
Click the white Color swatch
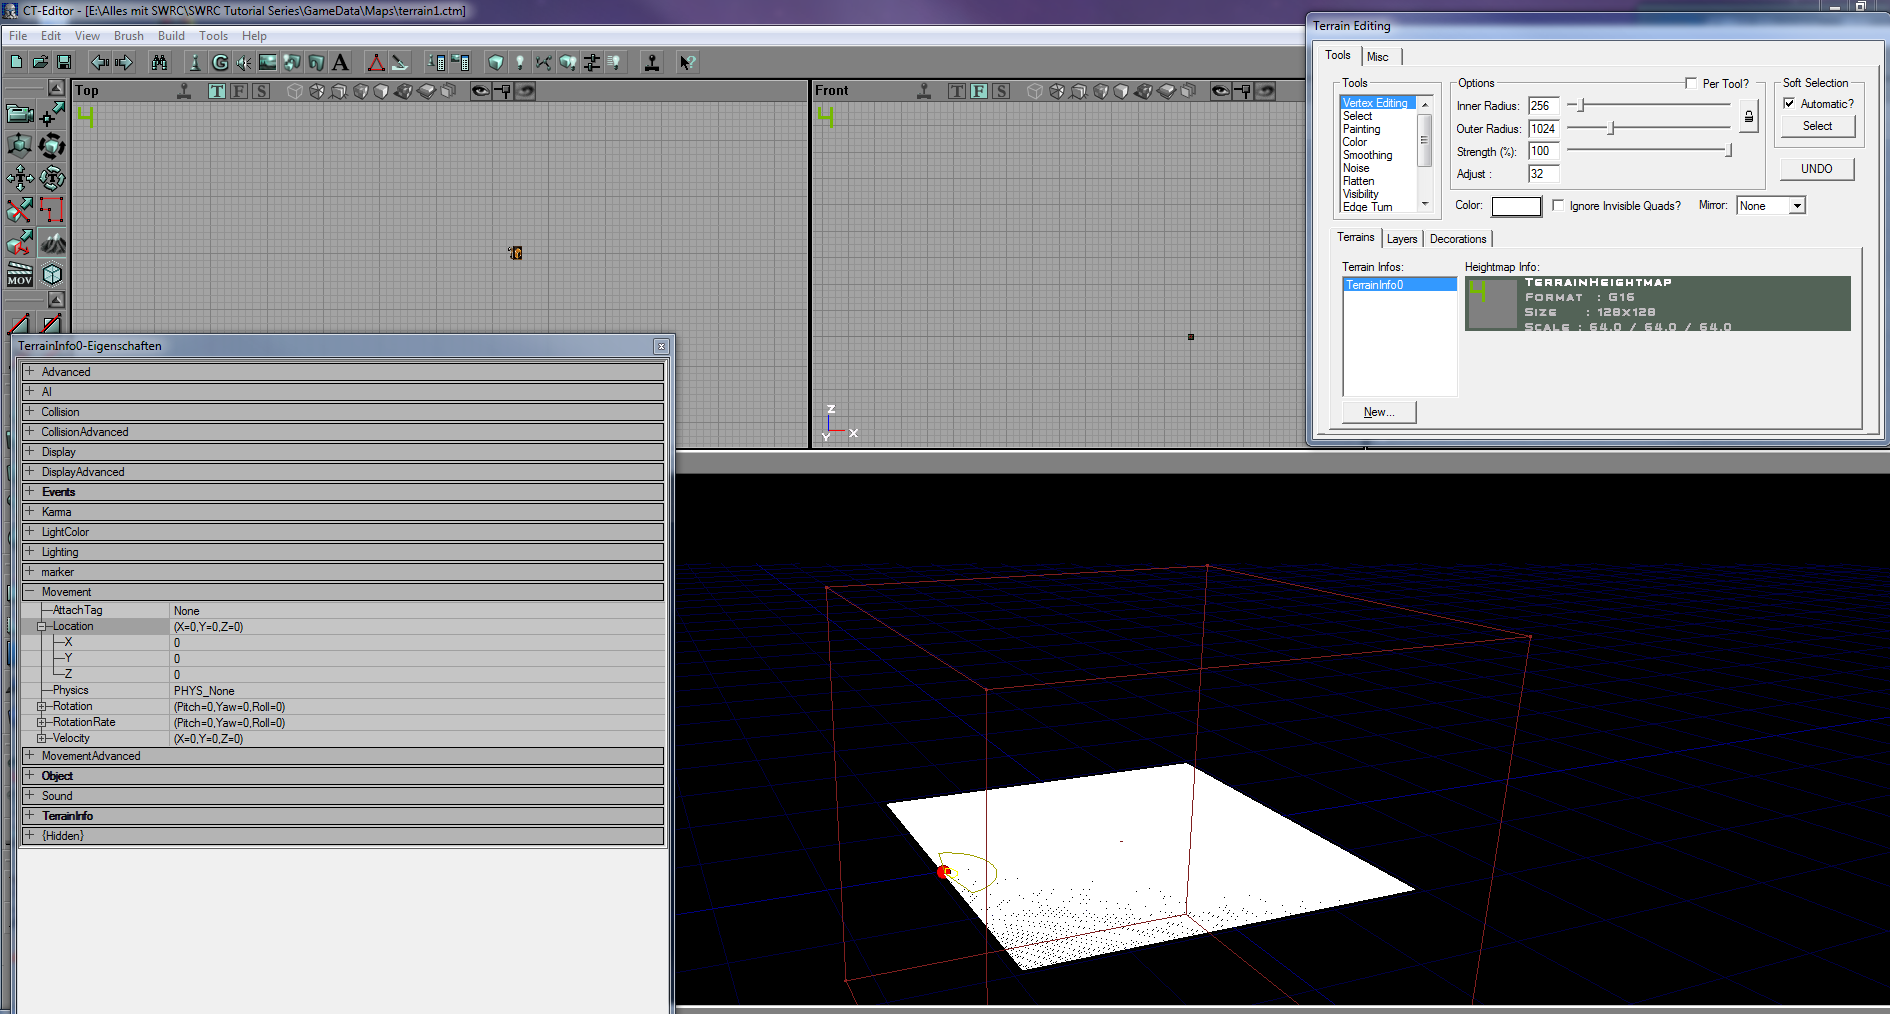[1516, 206]
